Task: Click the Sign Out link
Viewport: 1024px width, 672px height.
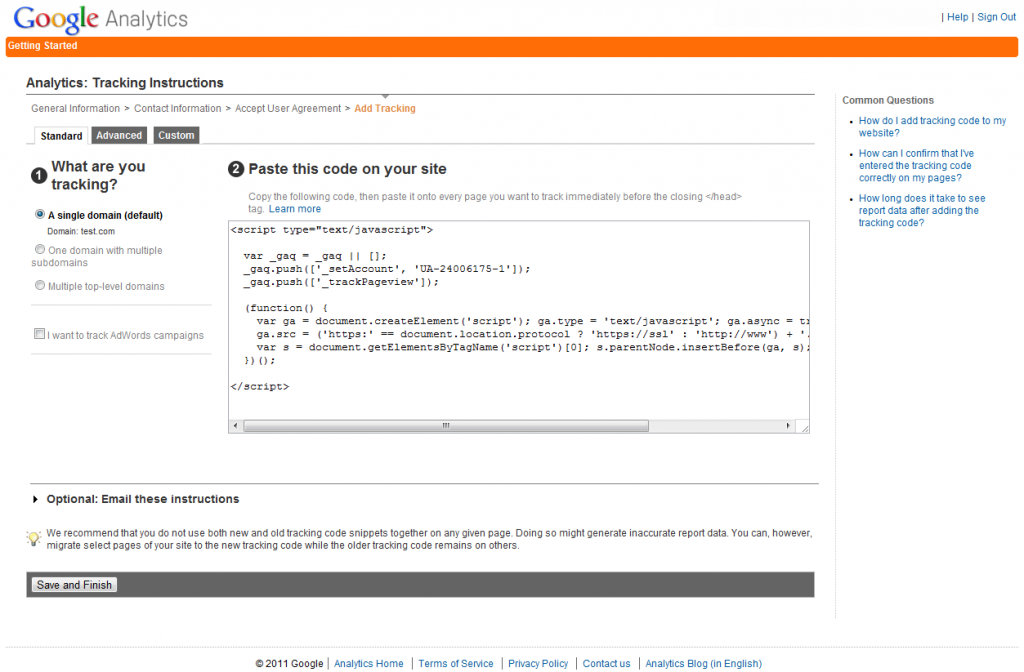Action: click(997, 17)
